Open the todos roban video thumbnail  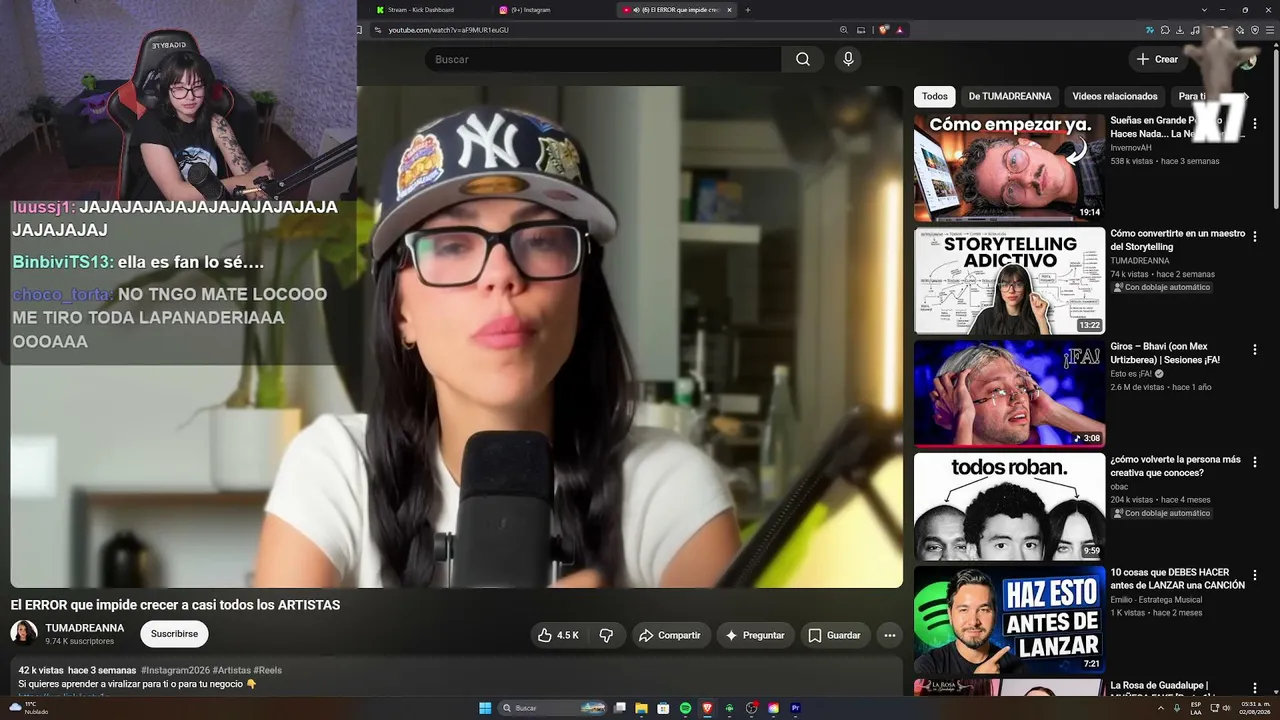click(1009, 506)
